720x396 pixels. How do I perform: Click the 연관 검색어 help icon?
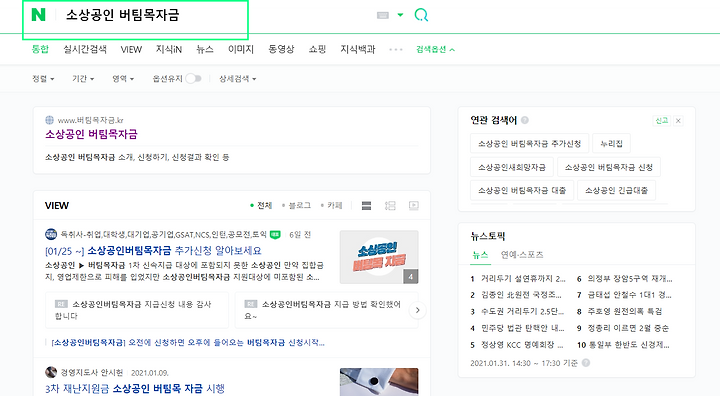[525, 120]
